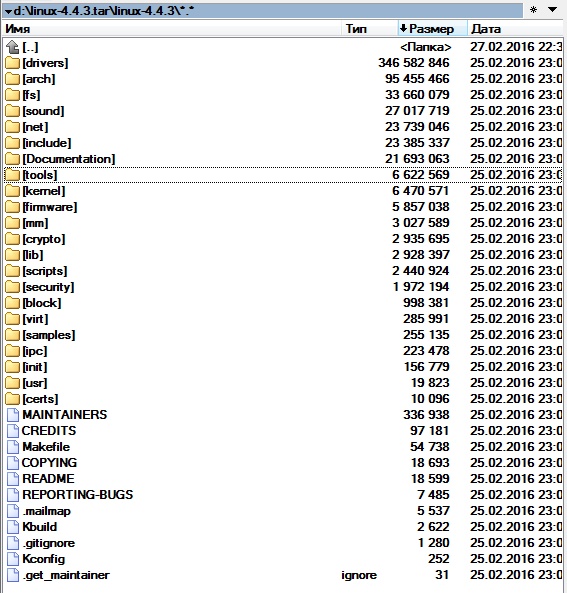Click the Makefile file icon

tap(13, 447)
